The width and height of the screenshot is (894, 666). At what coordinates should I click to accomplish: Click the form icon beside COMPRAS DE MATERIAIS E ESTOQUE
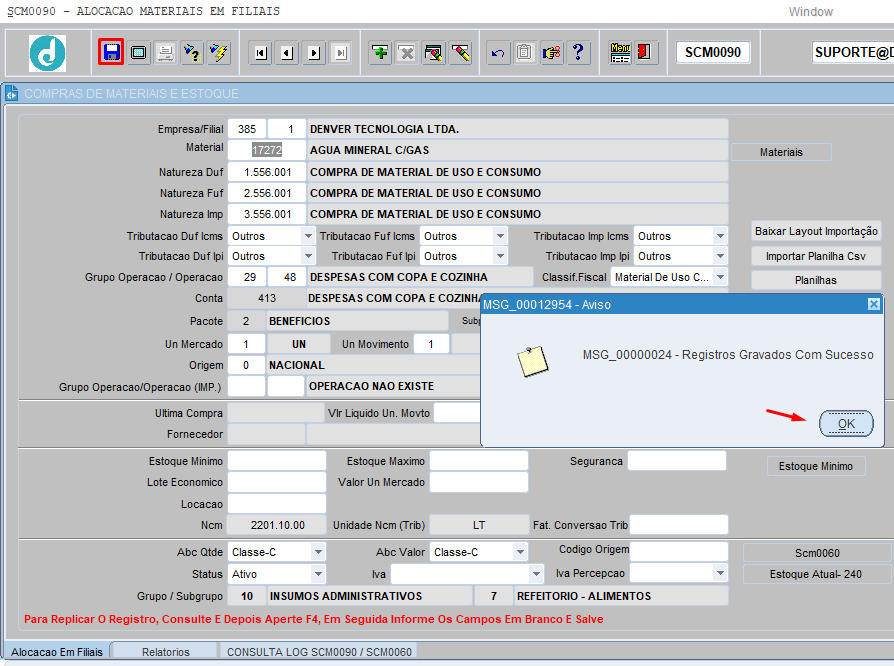click(12, 94)
